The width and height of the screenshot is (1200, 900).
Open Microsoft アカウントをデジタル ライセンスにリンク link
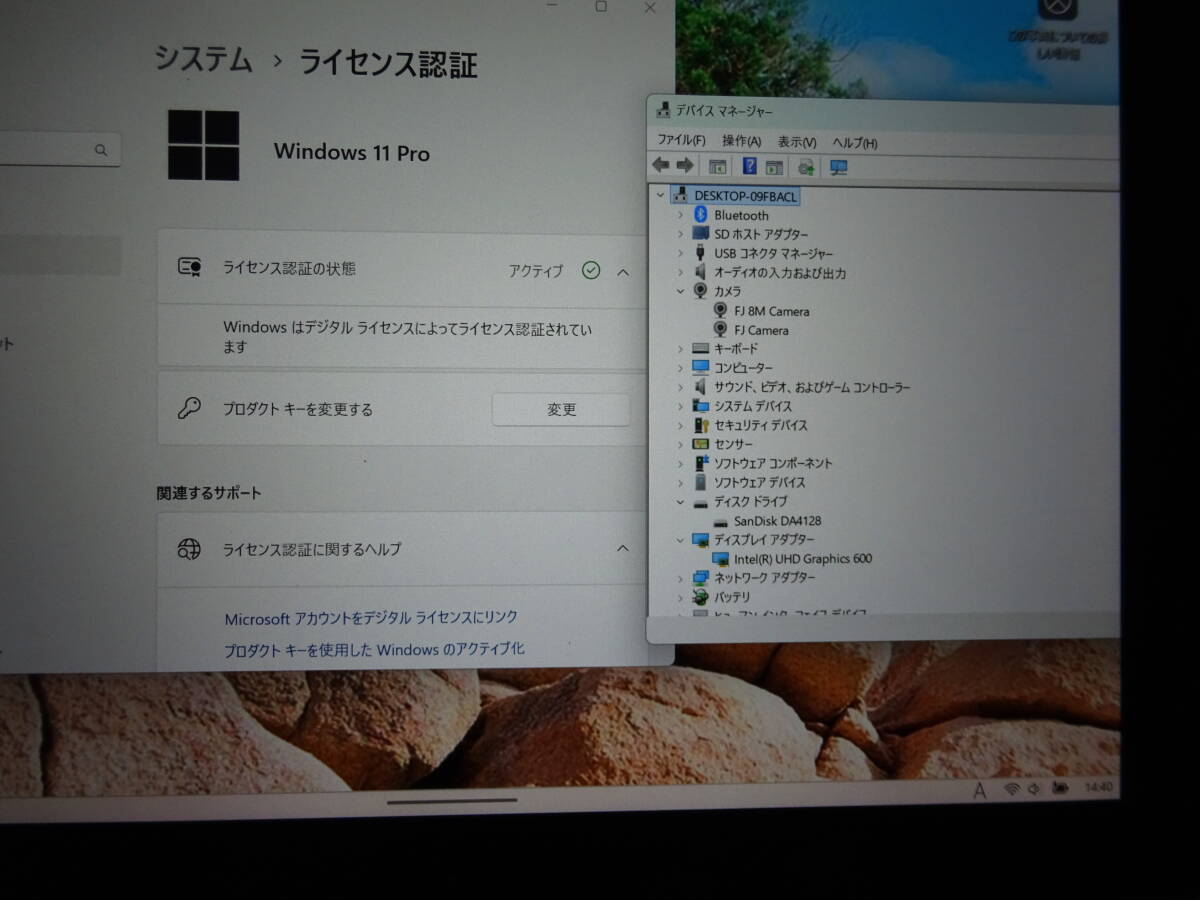coord(371,618)
